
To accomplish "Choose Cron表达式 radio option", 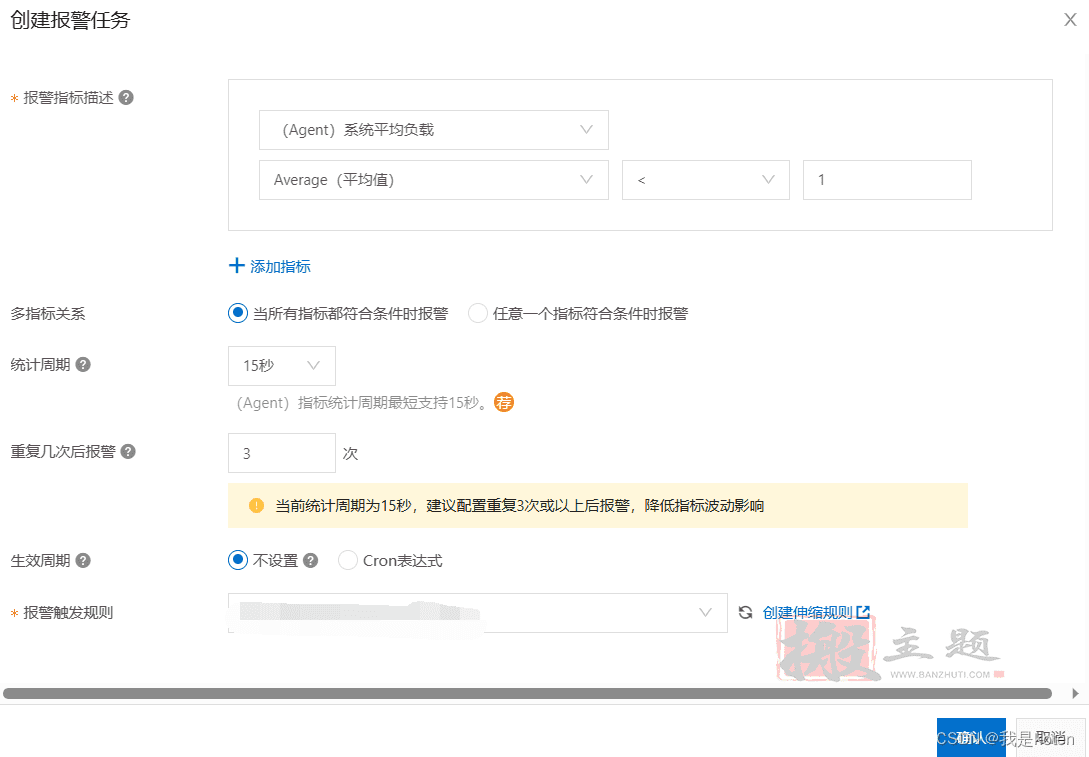I will 347,560.
